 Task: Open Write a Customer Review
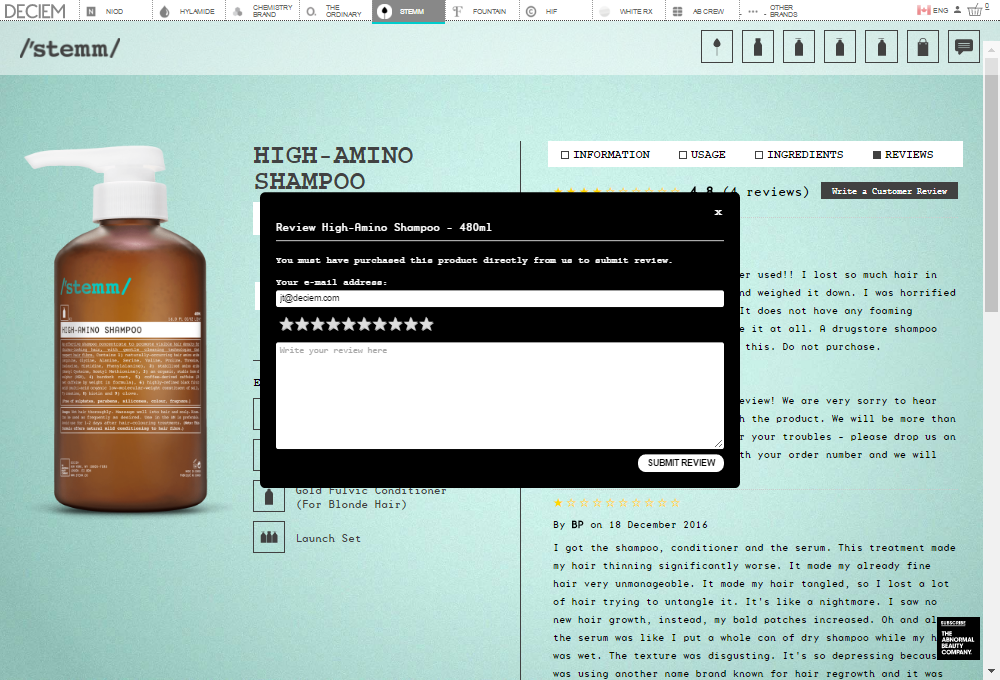pyautogui.click(x=889, y=191)
